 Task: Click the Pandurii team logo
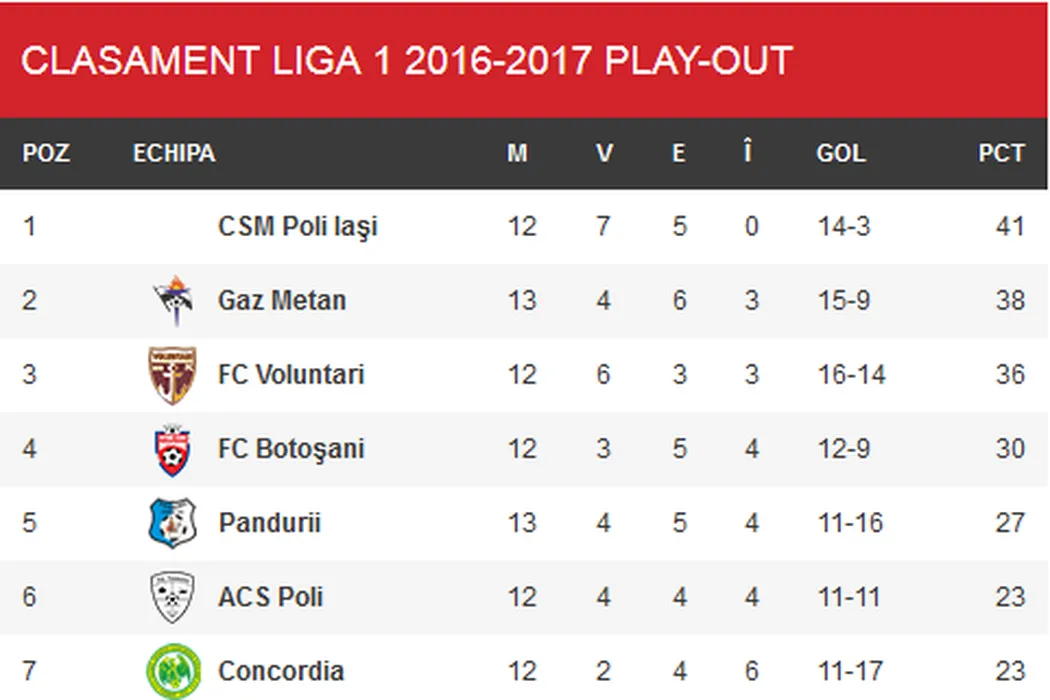tap(173, 523)
